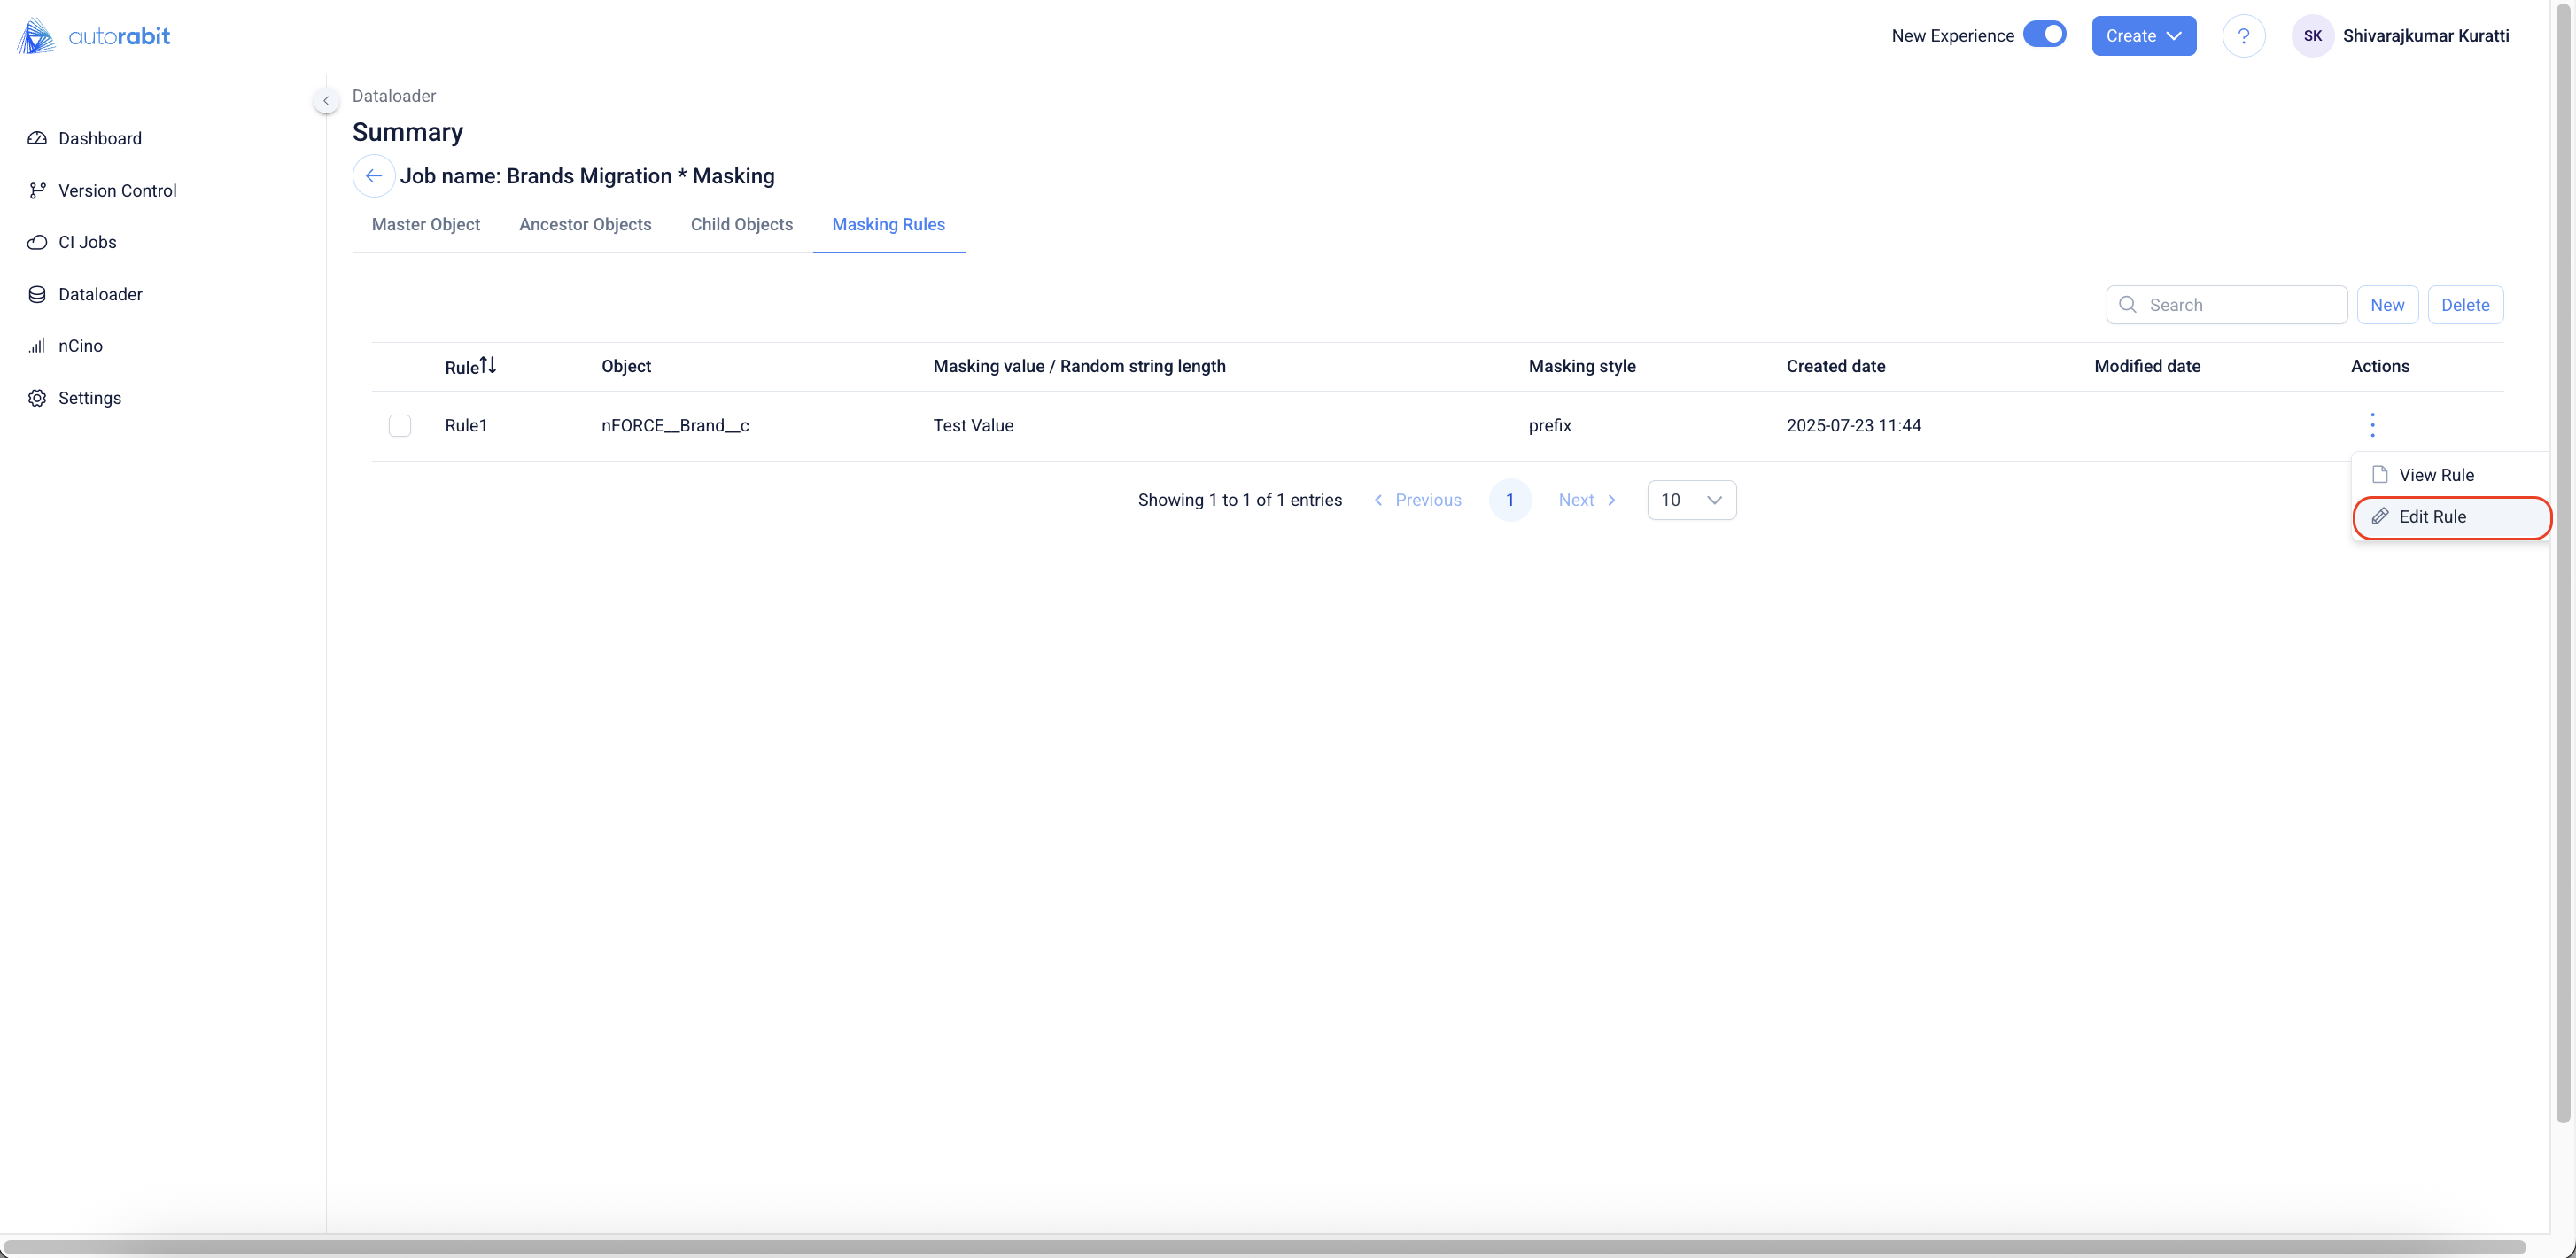Select Edit Rule from the context menu
This screenshot has width=2576, height=1258.
[x=2432, y=517]
